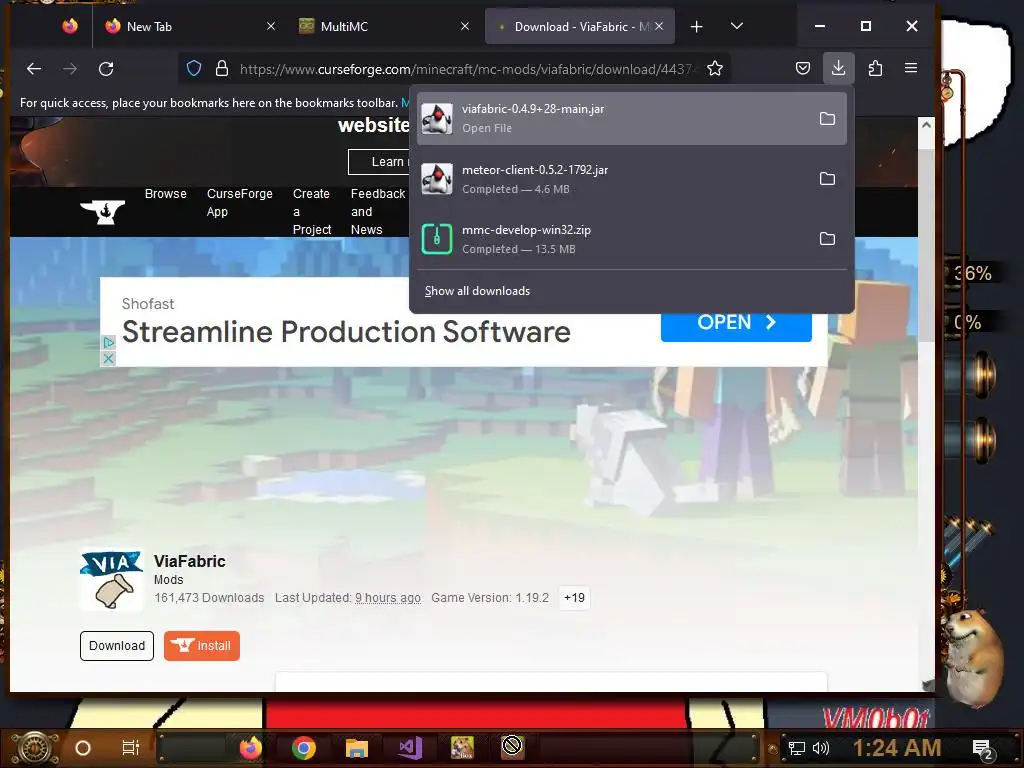The image size is (1024, 768).
Task: Open the extensions menu
Action: [x=875, y=68]
